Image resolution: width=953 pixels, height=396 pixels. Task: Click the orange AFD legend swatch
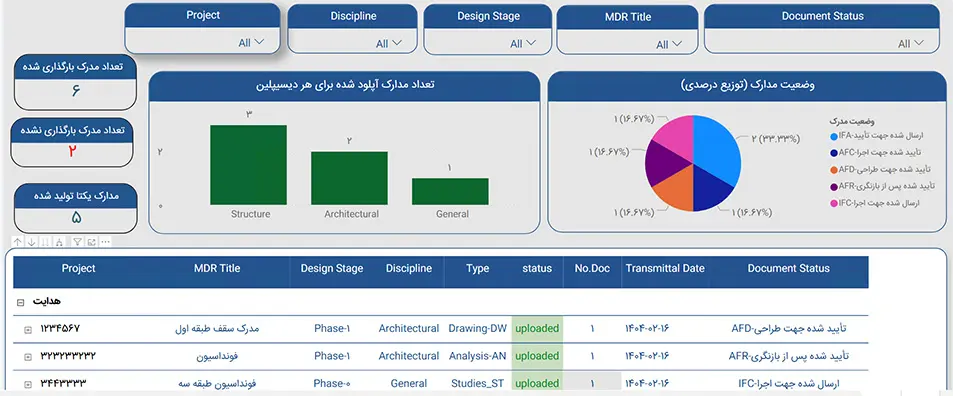[834, 169]
